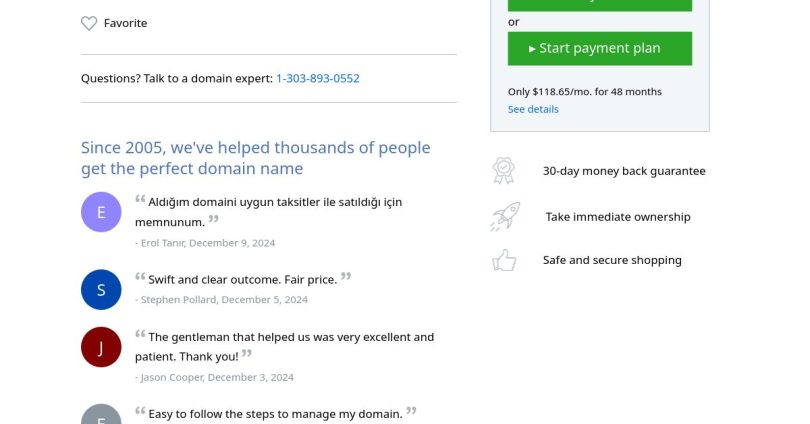Click the 'Swift and clear outcome' review
This screenshot has width=810, height=424.
click(x=243, y=279)
